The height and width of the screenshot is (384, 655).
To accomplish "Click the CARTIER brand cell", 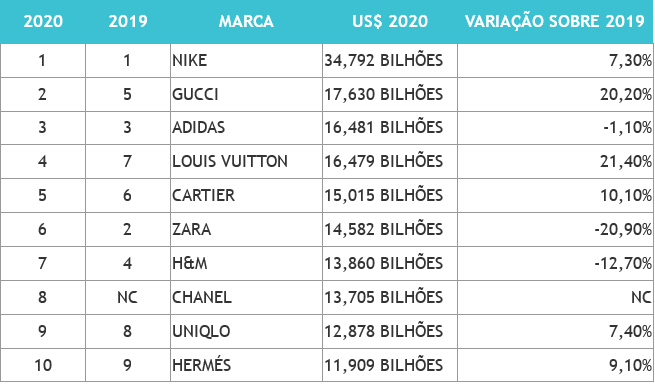I will 246,196.
